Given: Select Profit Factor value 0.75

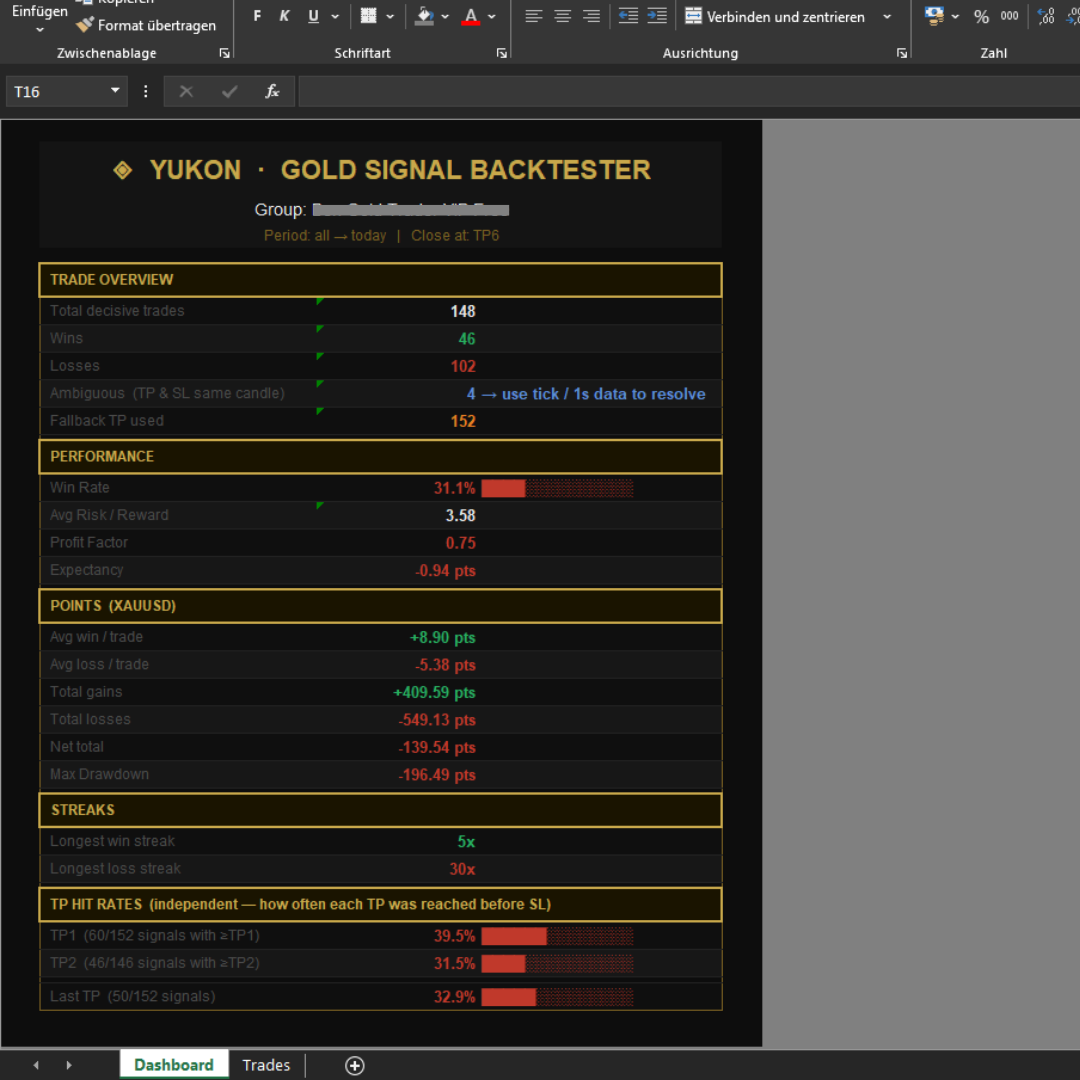Looking at the screenshot, I should point(461,543).
